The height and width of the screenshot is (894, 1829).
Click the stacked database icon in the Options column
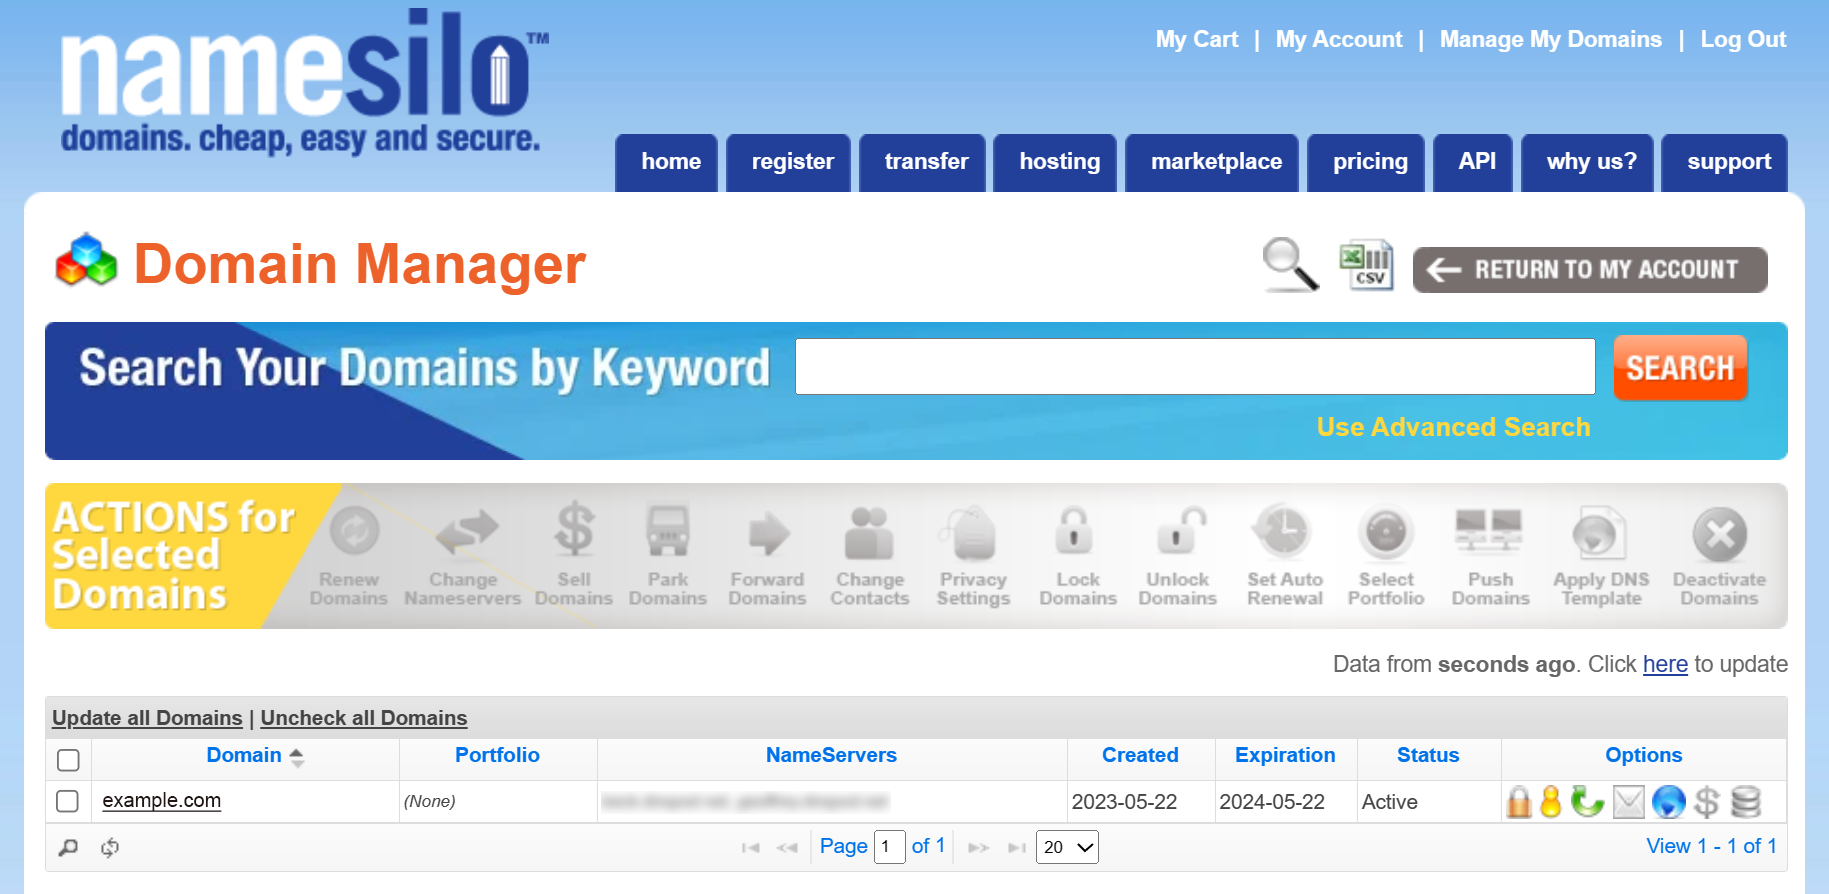pos(1746,802)
